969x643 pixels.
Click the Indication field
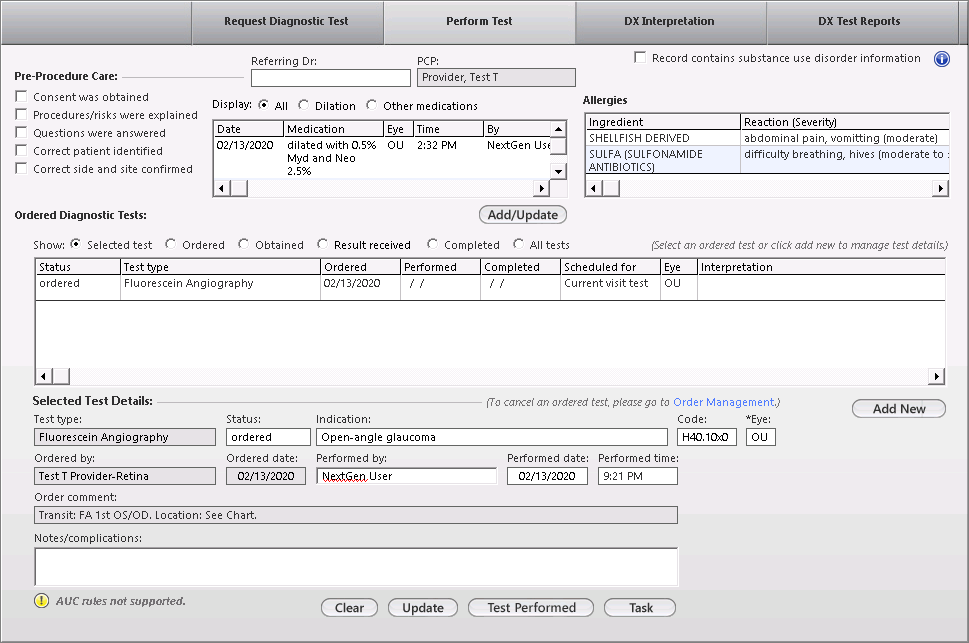coord(492,437)
